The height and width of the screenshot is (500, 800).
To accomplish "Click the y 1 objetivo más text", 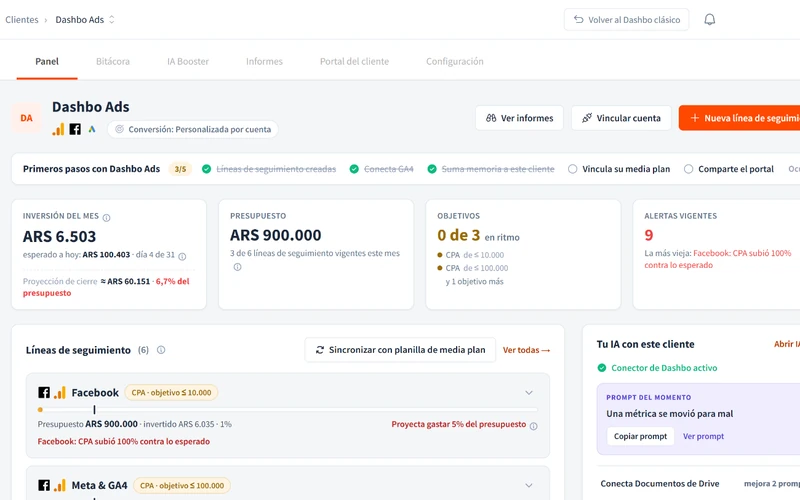I will pyautogui.click(x=474, y=281).
